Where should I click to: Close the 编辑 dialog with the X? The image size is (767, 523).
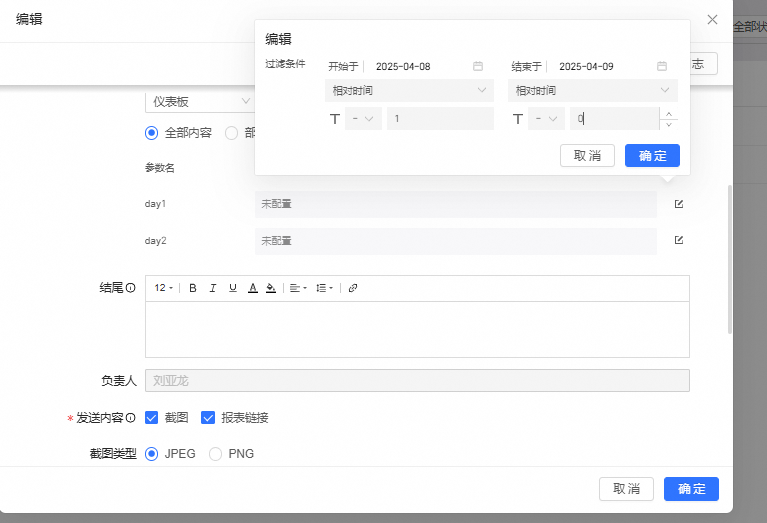point(712,20)
